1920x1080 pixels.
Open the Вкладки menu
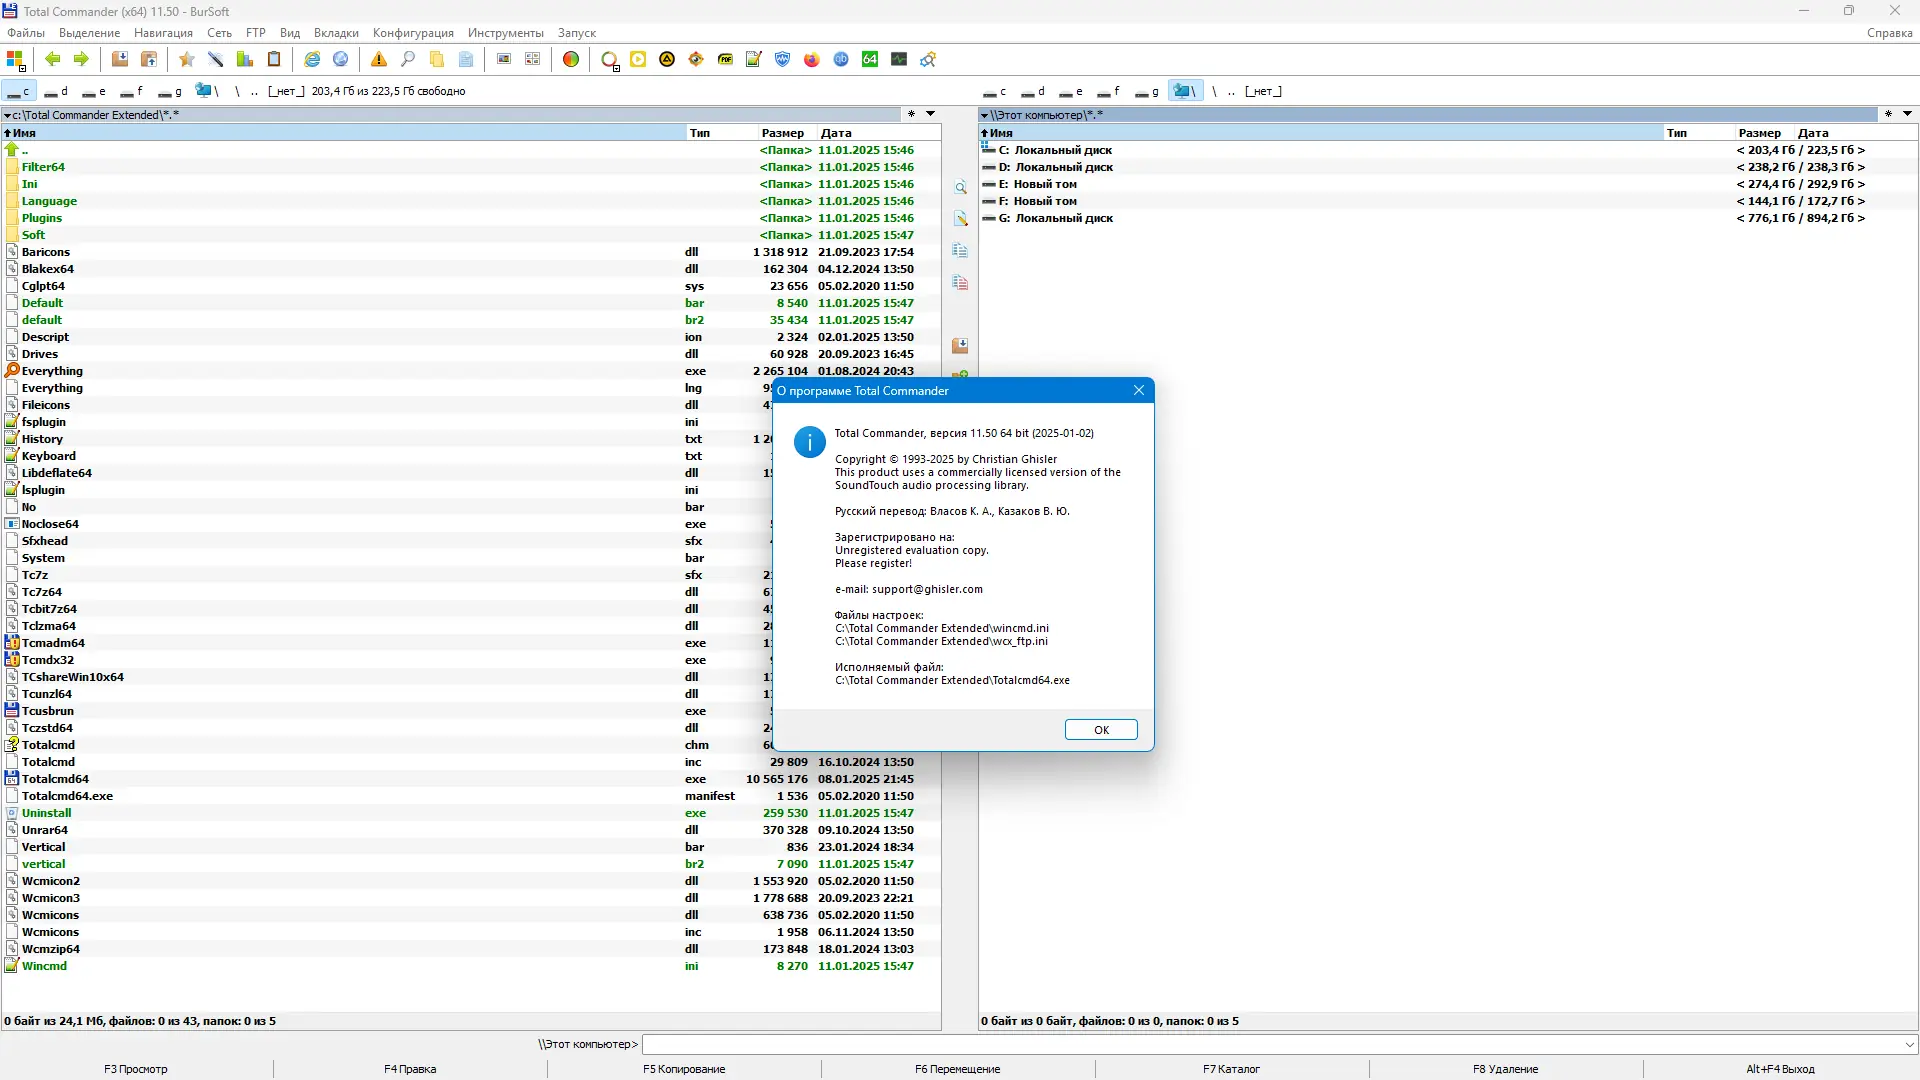[x=336, y=33]
